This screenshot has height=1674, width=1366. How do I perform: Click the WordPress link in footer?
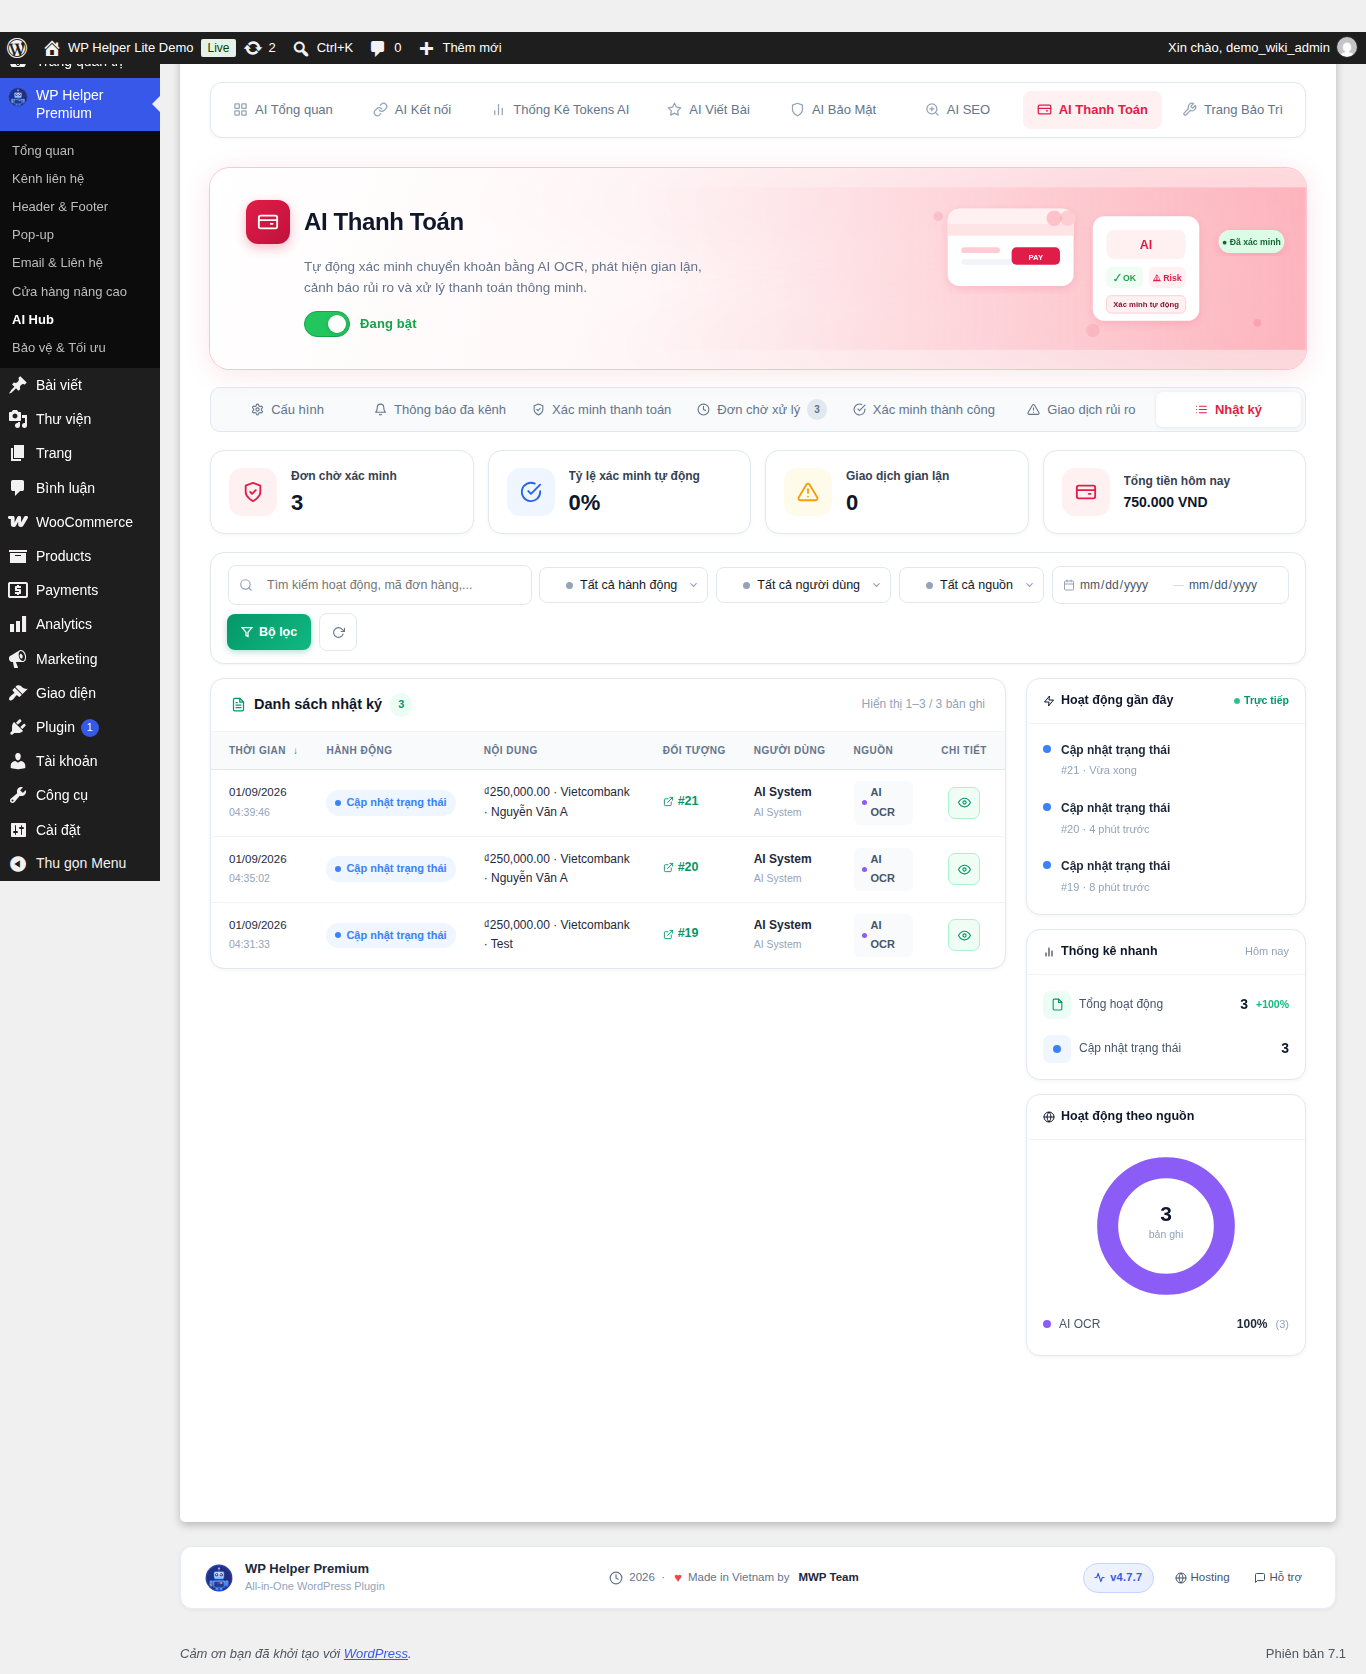point(376,1654)
